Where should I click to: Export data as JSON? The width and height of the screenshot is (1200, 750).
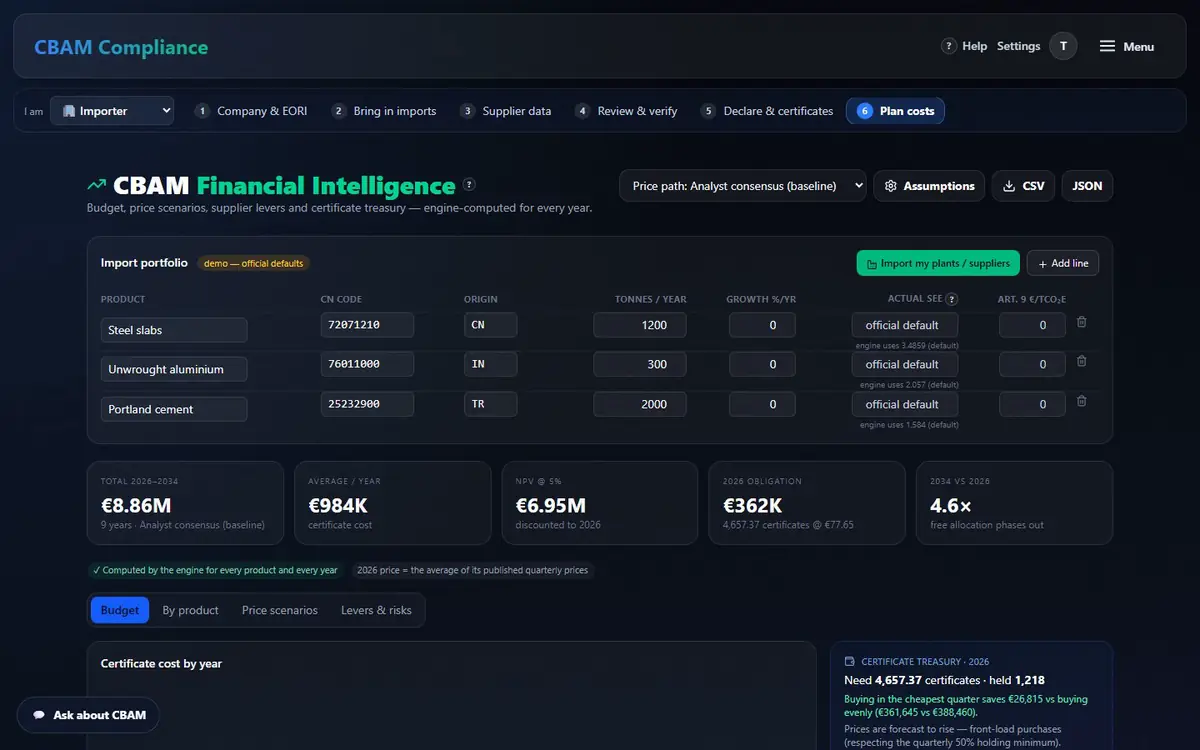pyautogui.click(x=1087, y=186)
